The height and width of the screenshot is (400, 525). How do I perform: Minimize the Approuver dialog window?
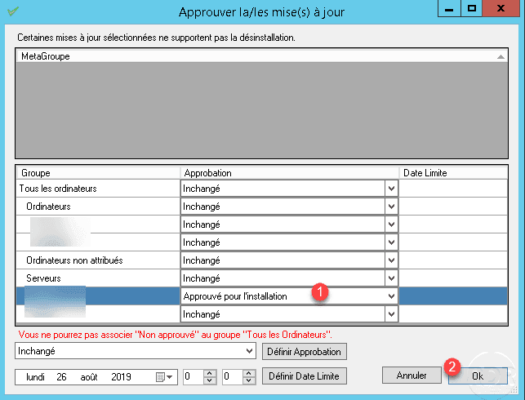449,8
